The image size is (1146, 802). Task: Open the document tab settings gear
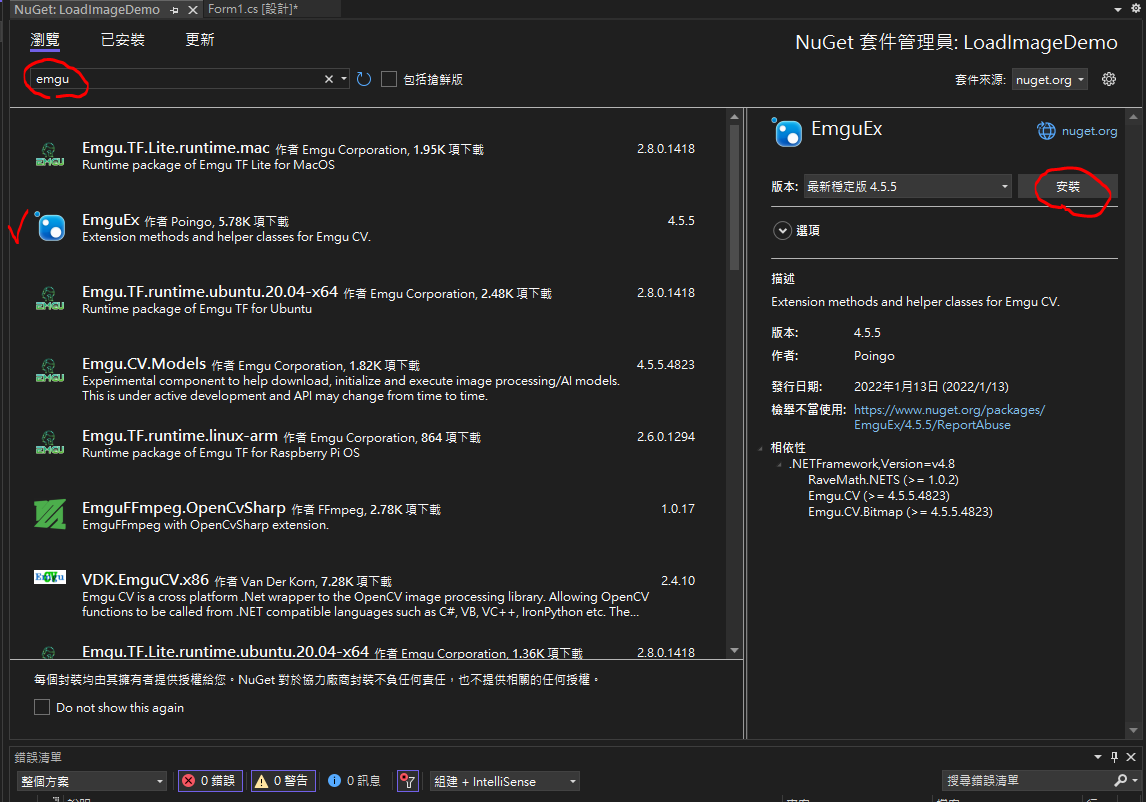[x=1136, y=9]
